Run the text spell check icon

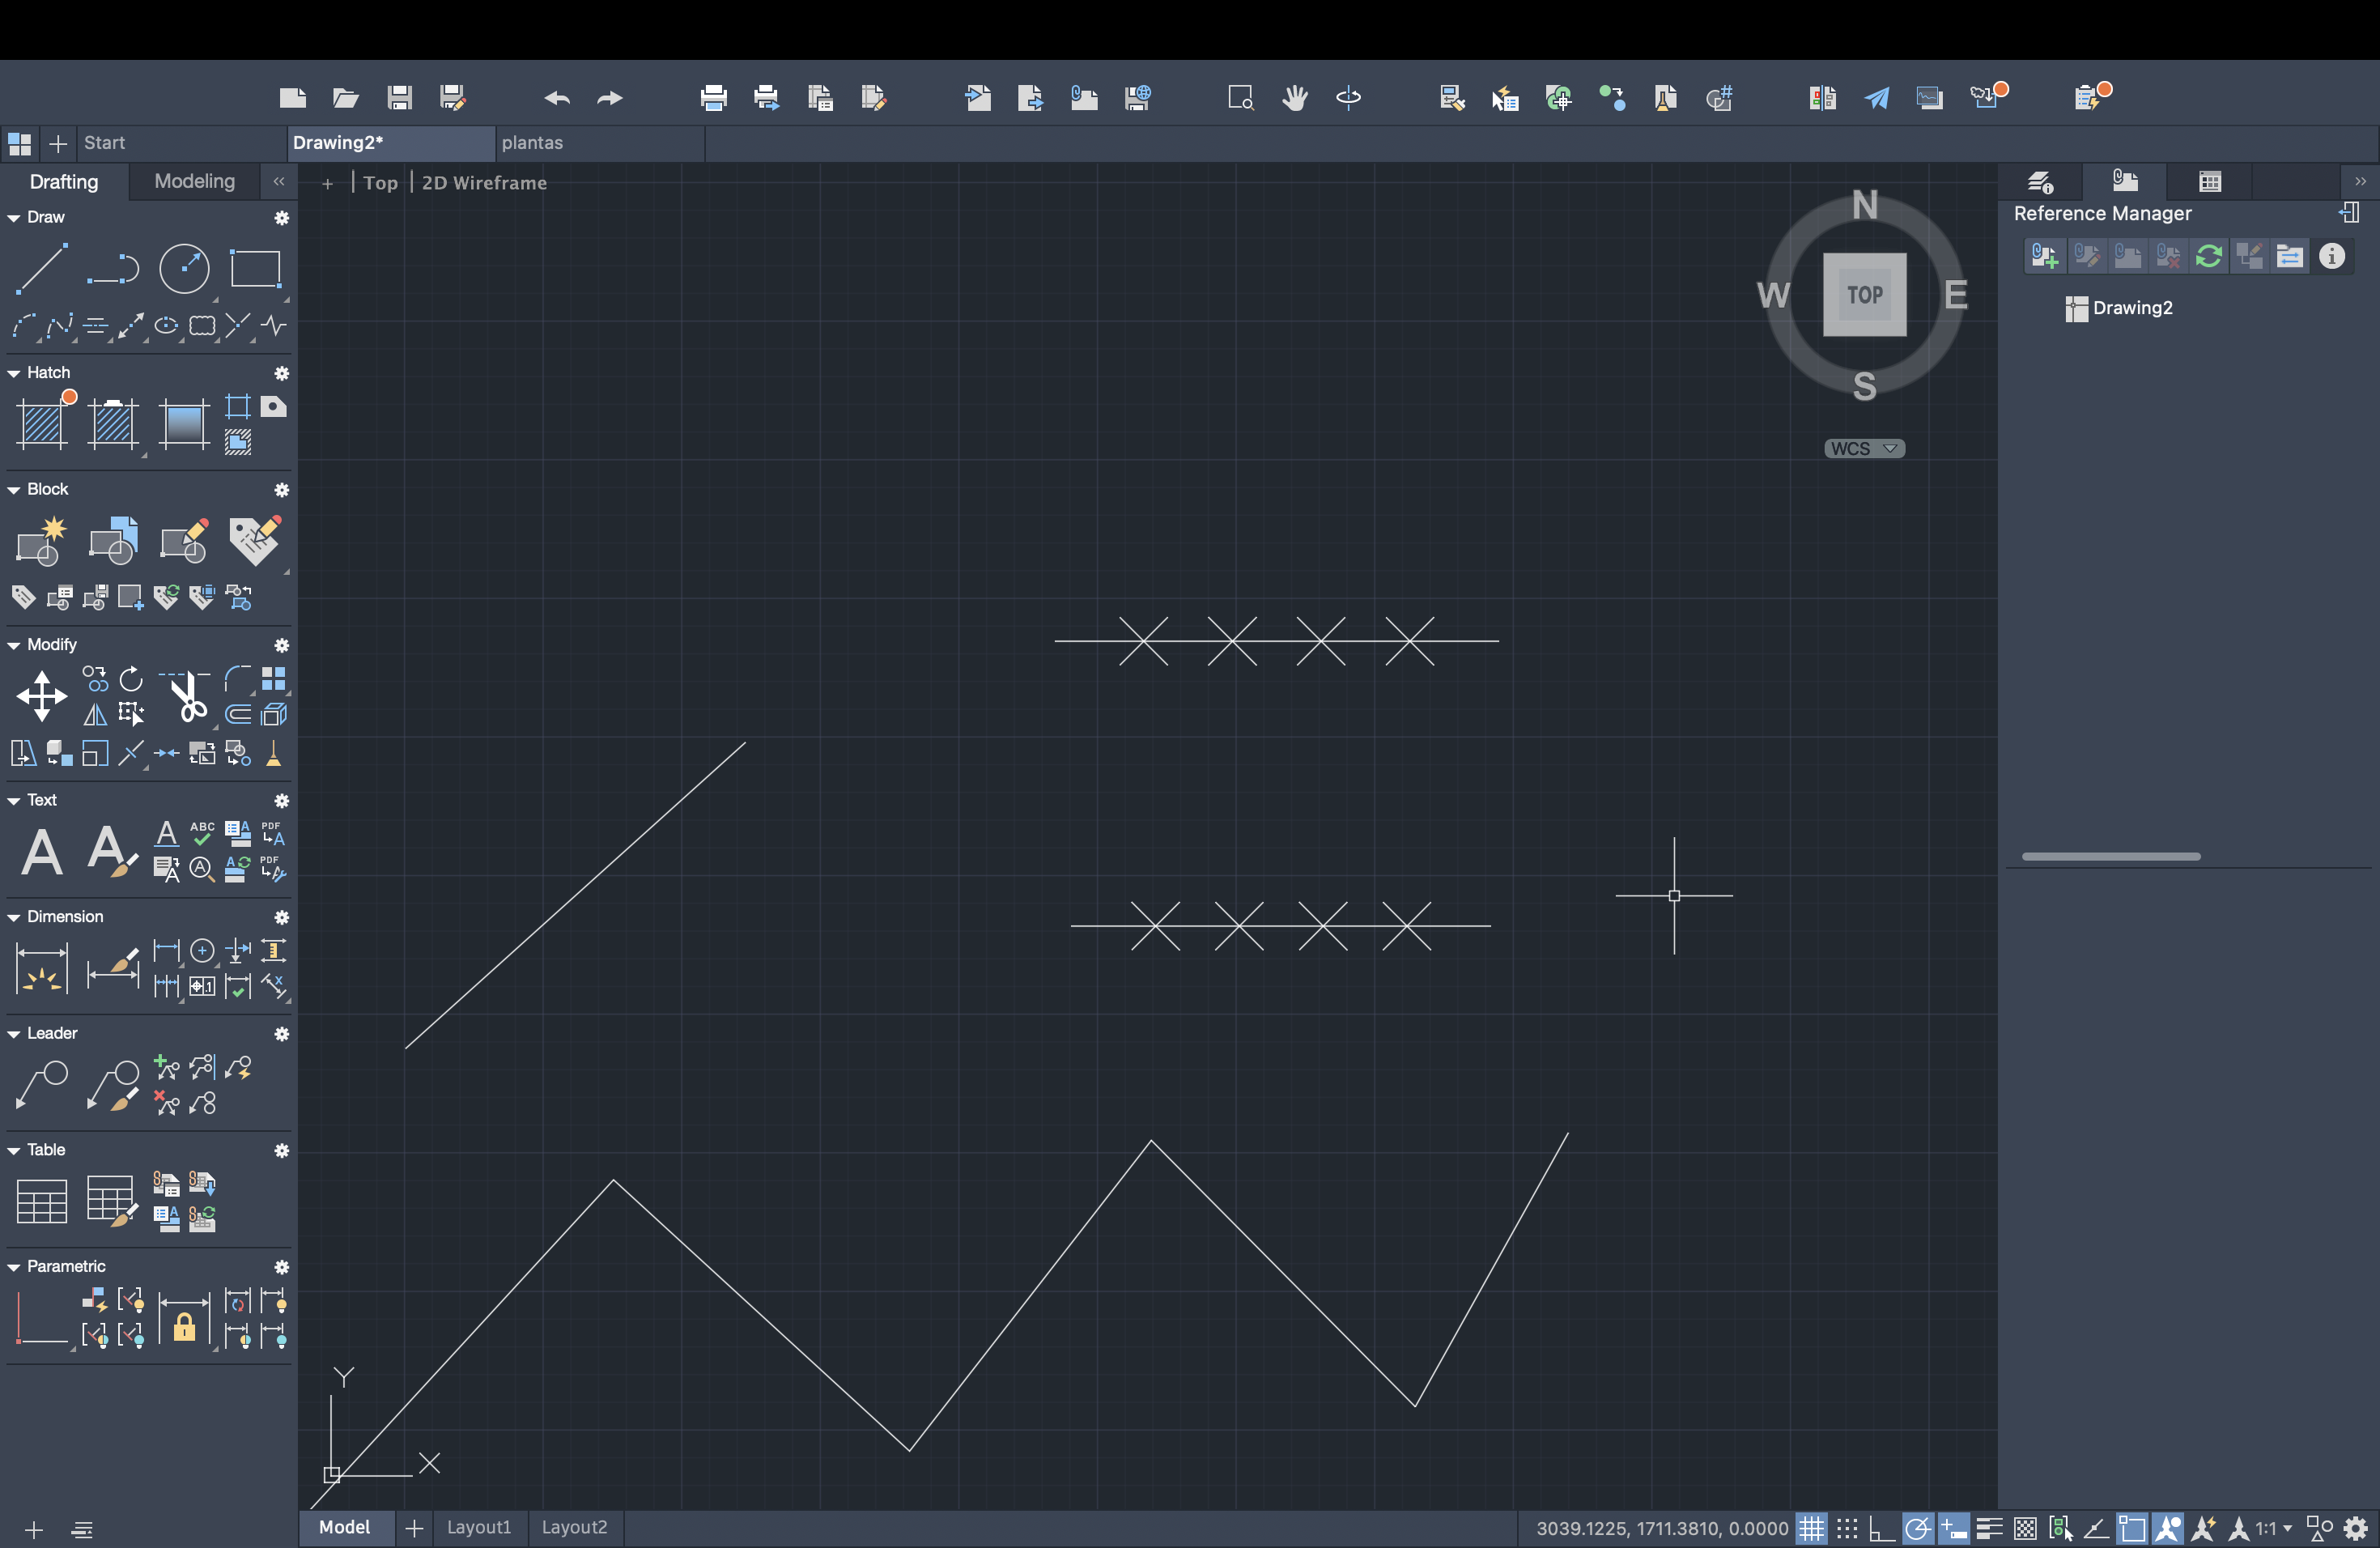(x=202, y=833)
